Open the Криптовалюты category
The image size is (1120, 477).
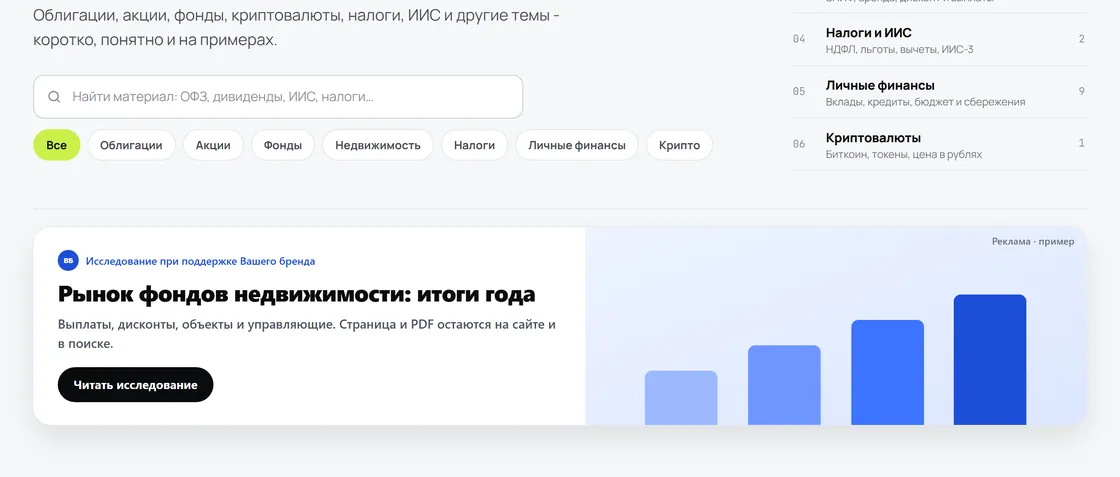pyautogui.click(x=939, y=144)
